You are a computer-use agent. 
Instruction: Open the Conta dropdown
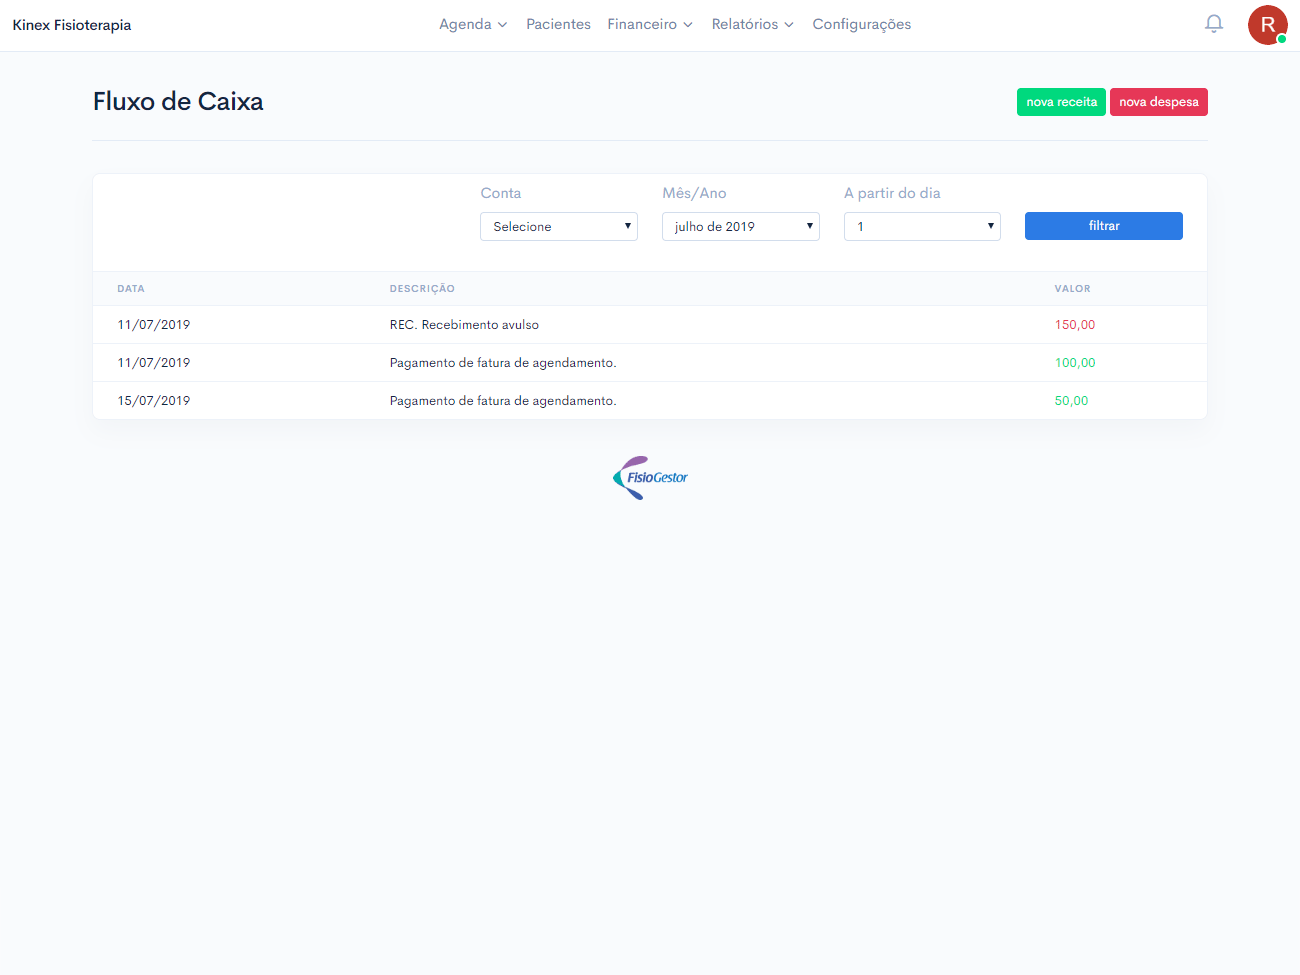pos(559,226)
